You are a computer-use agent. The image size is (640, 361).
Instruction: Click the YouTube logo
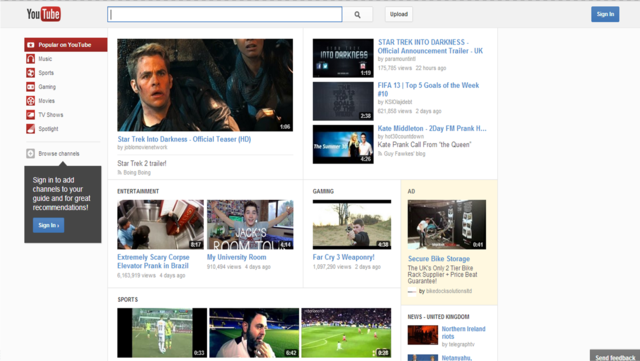click(x=44, y=14)
